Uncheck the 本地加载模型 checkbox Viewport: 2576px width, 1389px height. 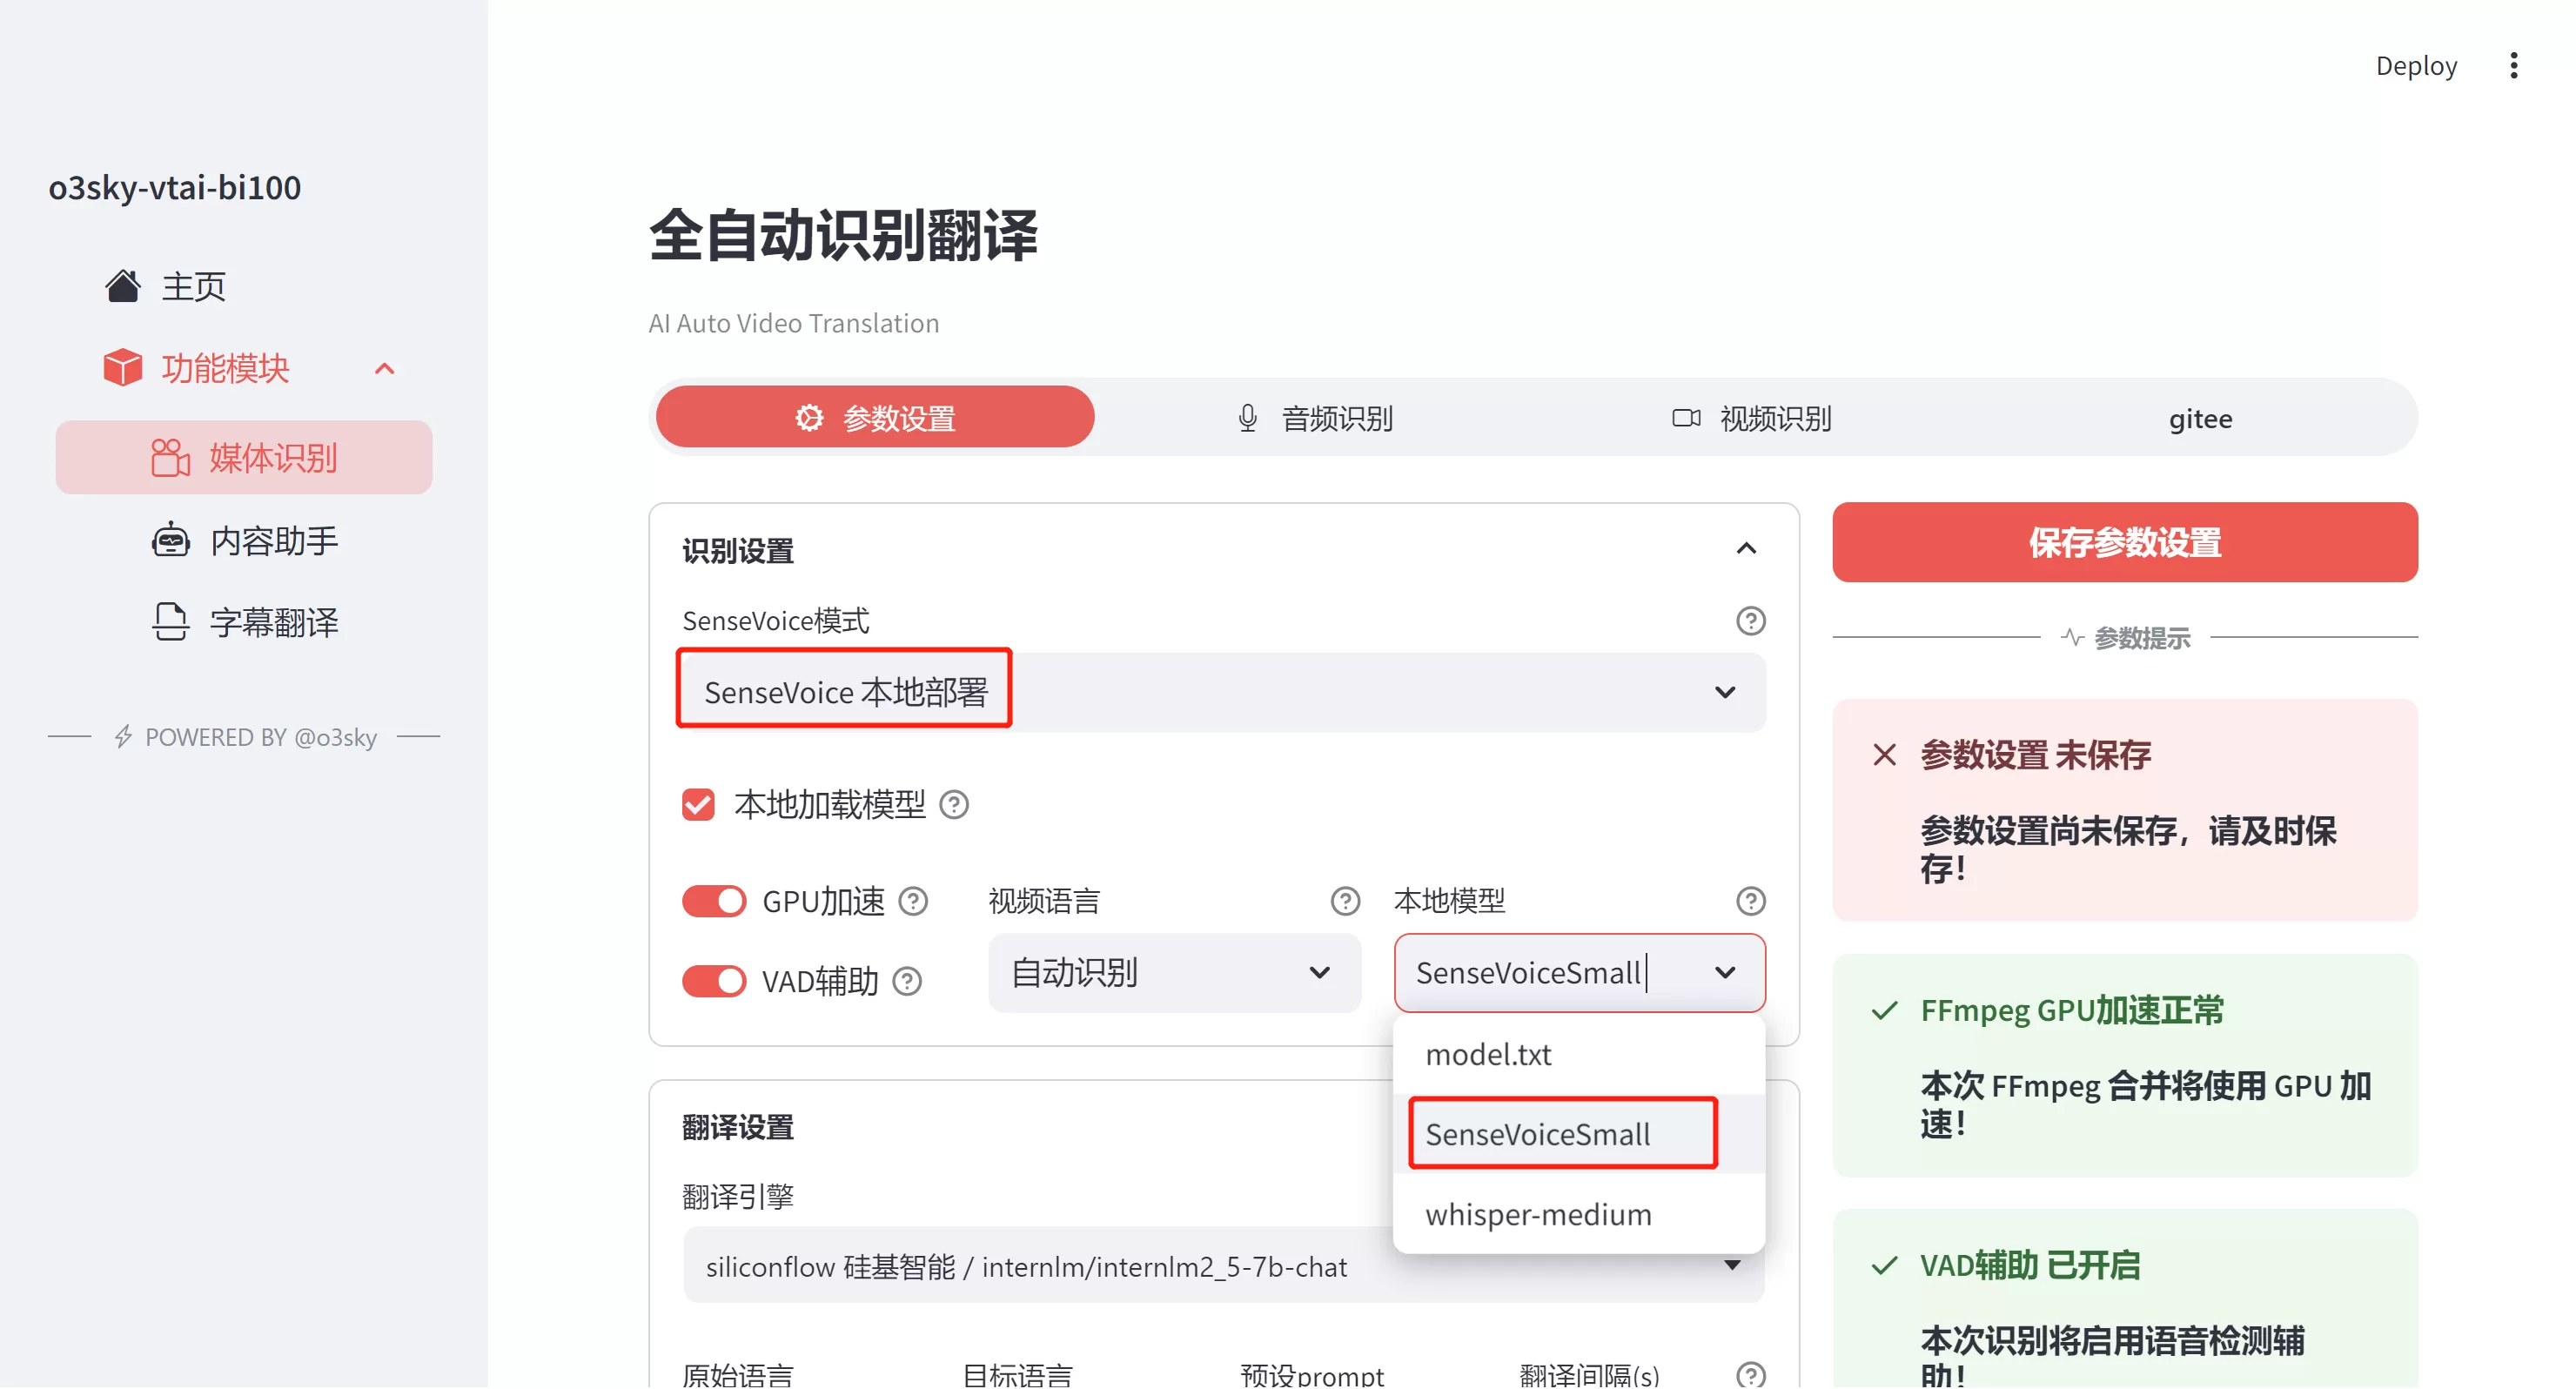(698, 805)
